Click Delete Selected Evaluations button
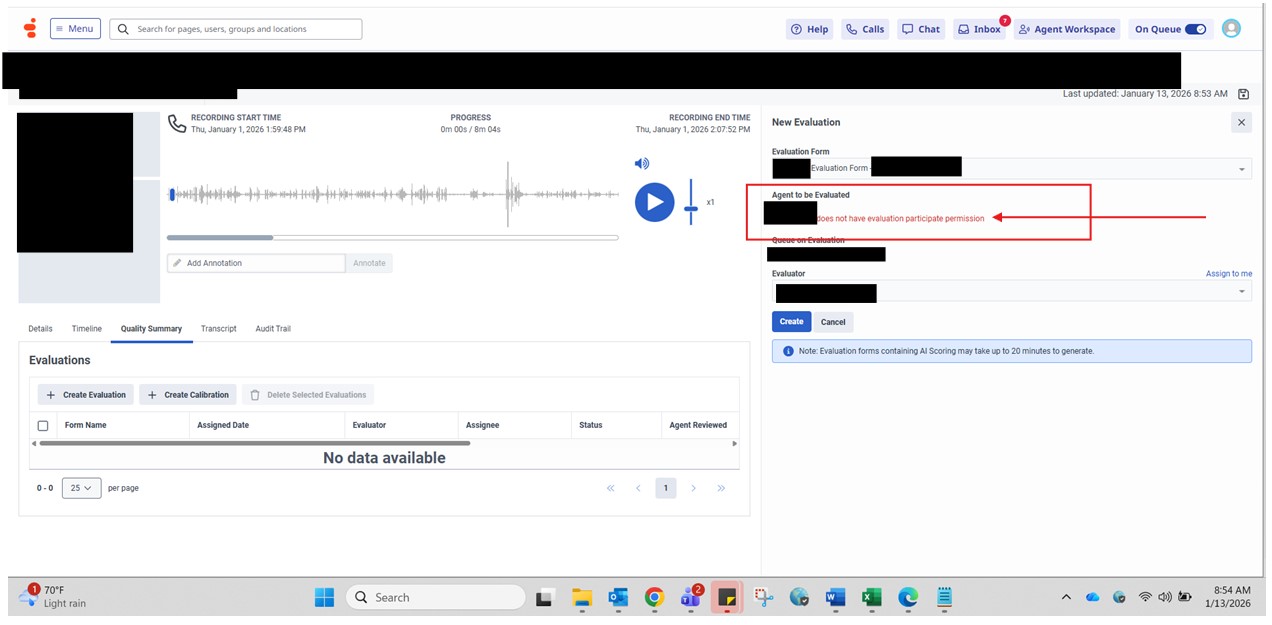This screenshot has height=625, width=1272. (x=308, y=395)
